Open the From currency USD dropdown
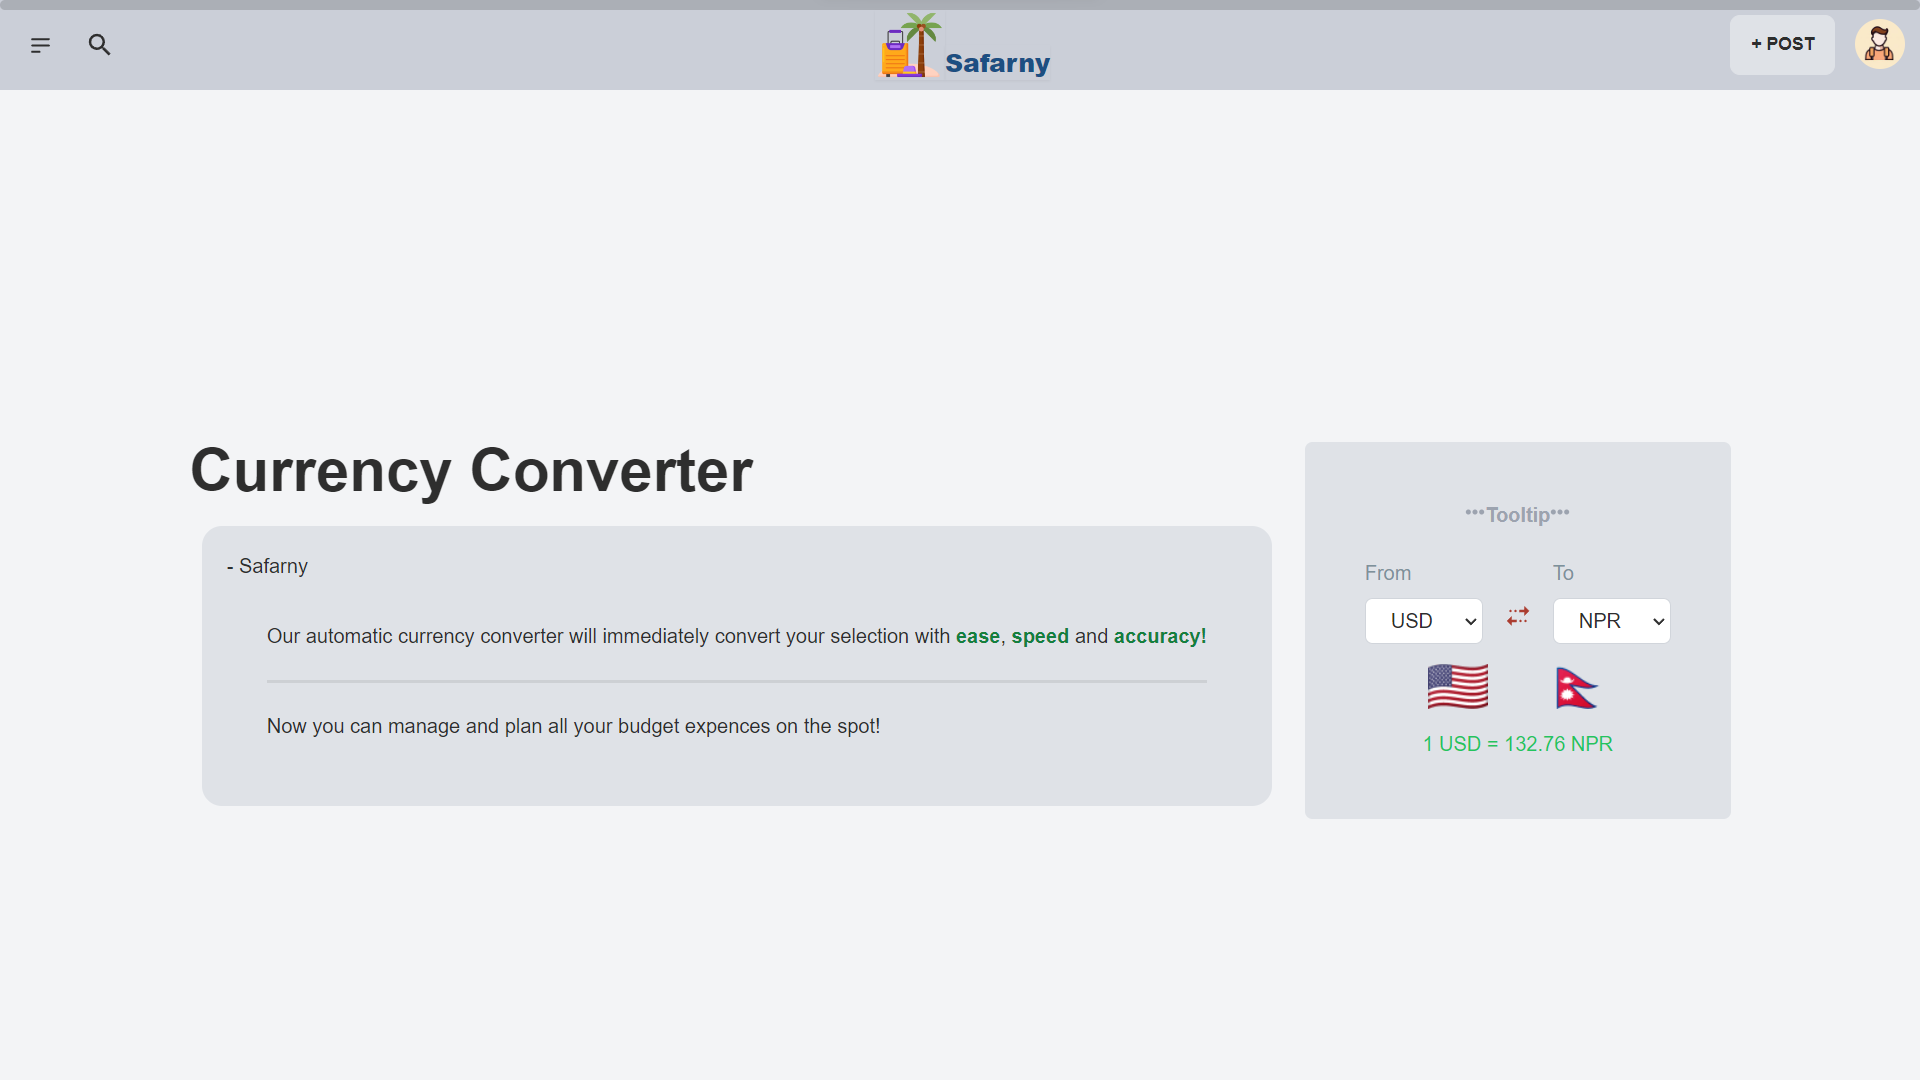 (x=1423, y=621)
